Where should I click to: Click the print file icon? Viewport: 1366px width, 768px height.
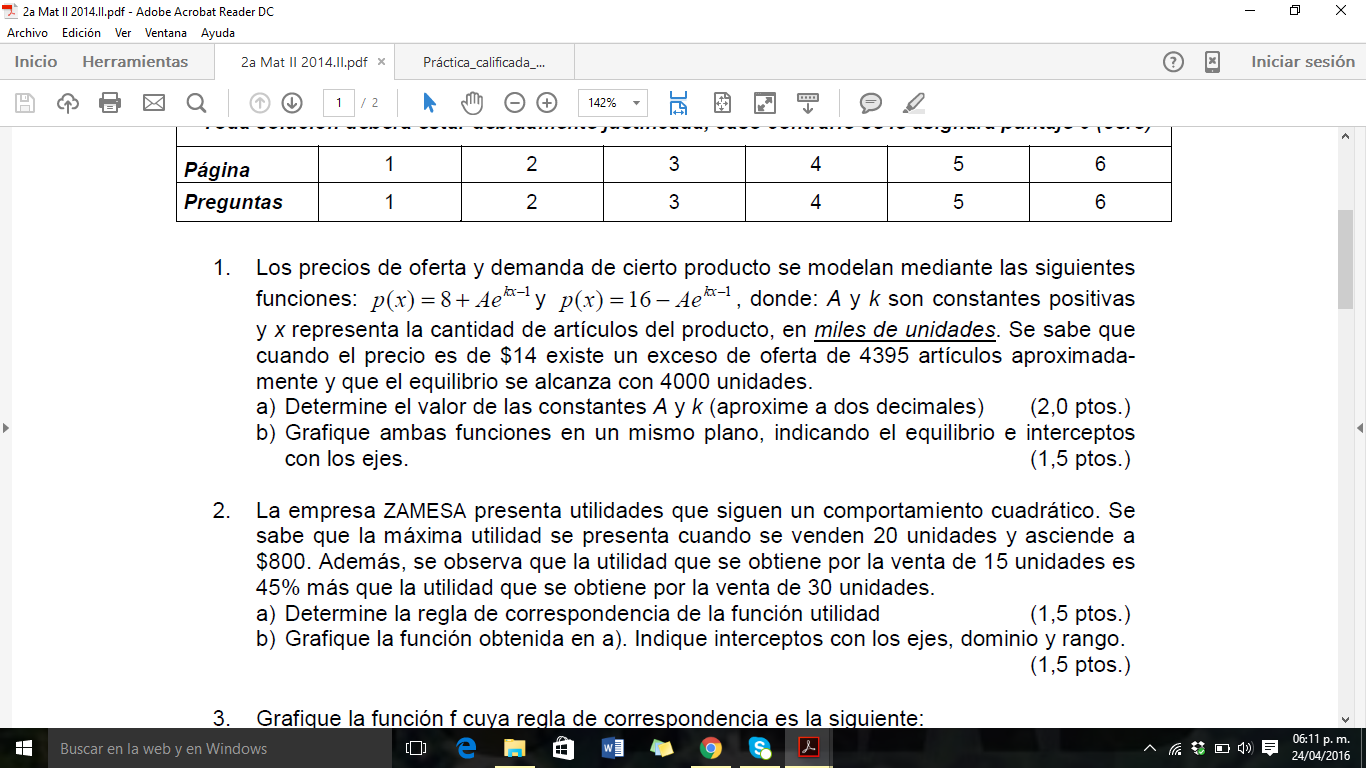pyautogui.click(x=110, y=103)
